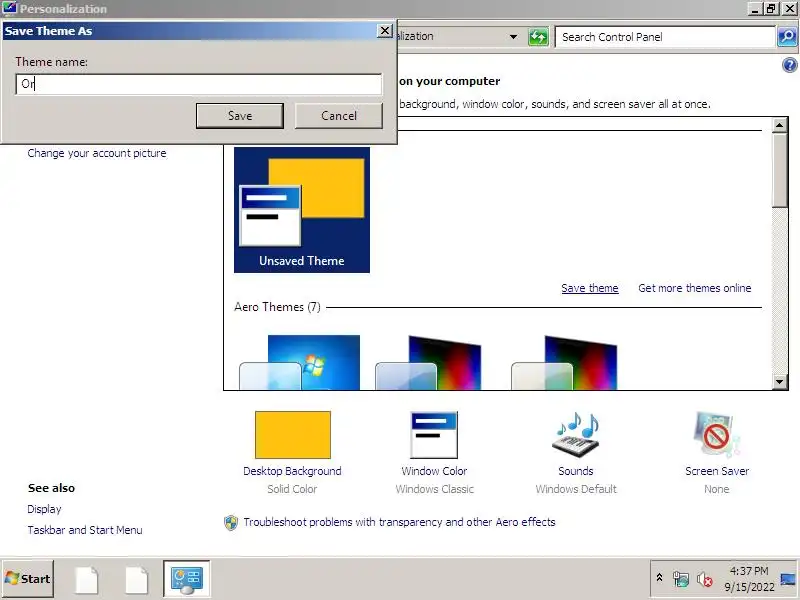Viewport: 800px width, 600px height.
Task: Click the muted volume tray icon
Action: click(x=705, y=579)
